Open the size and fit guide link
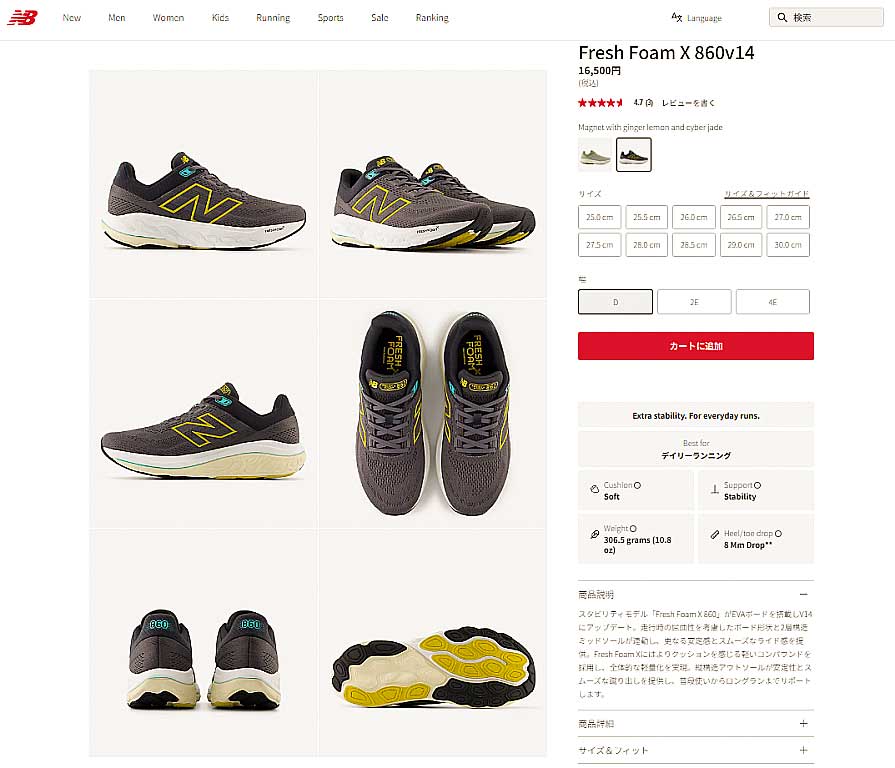 pyautogui.click(x=767, y=194)
